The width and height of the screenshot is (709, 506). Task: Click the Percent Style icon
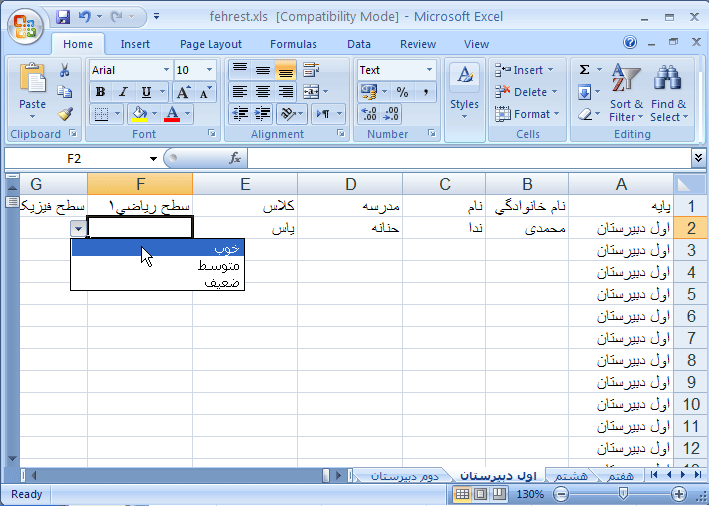[402, 92]
